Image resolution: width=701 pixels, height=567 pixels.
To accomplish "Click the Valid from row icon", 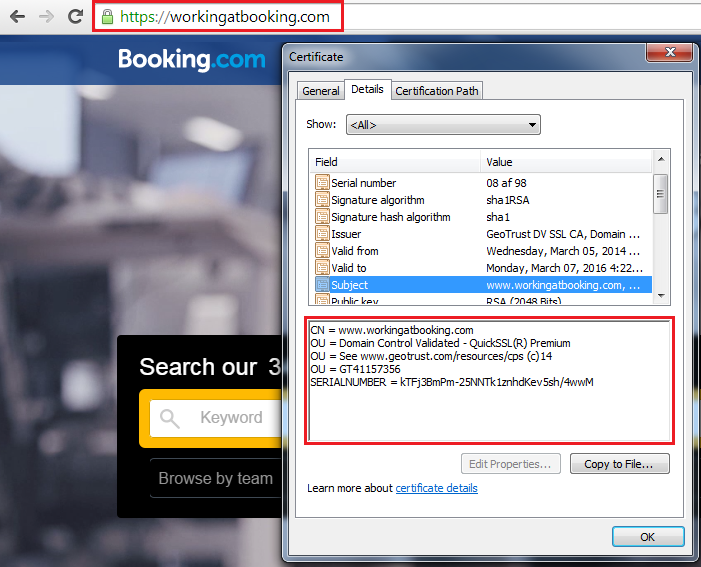I will [322, 250].
